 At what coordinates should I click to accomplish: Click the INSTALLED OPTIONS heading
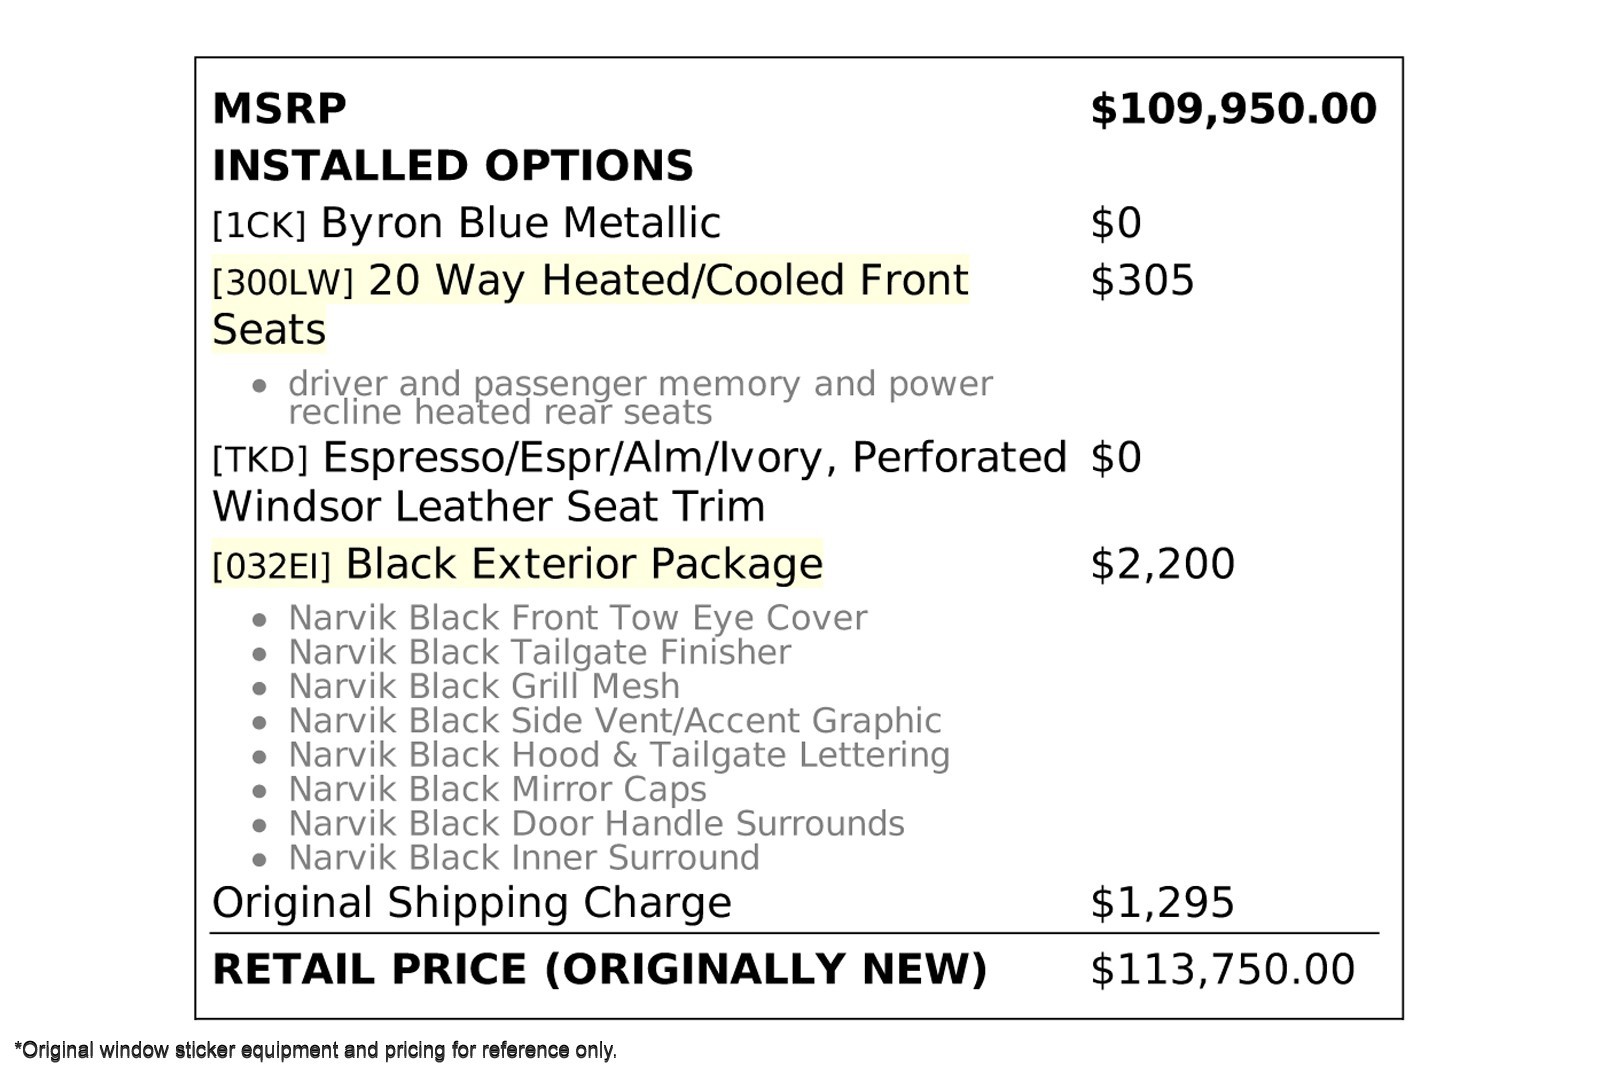point(452,165)
